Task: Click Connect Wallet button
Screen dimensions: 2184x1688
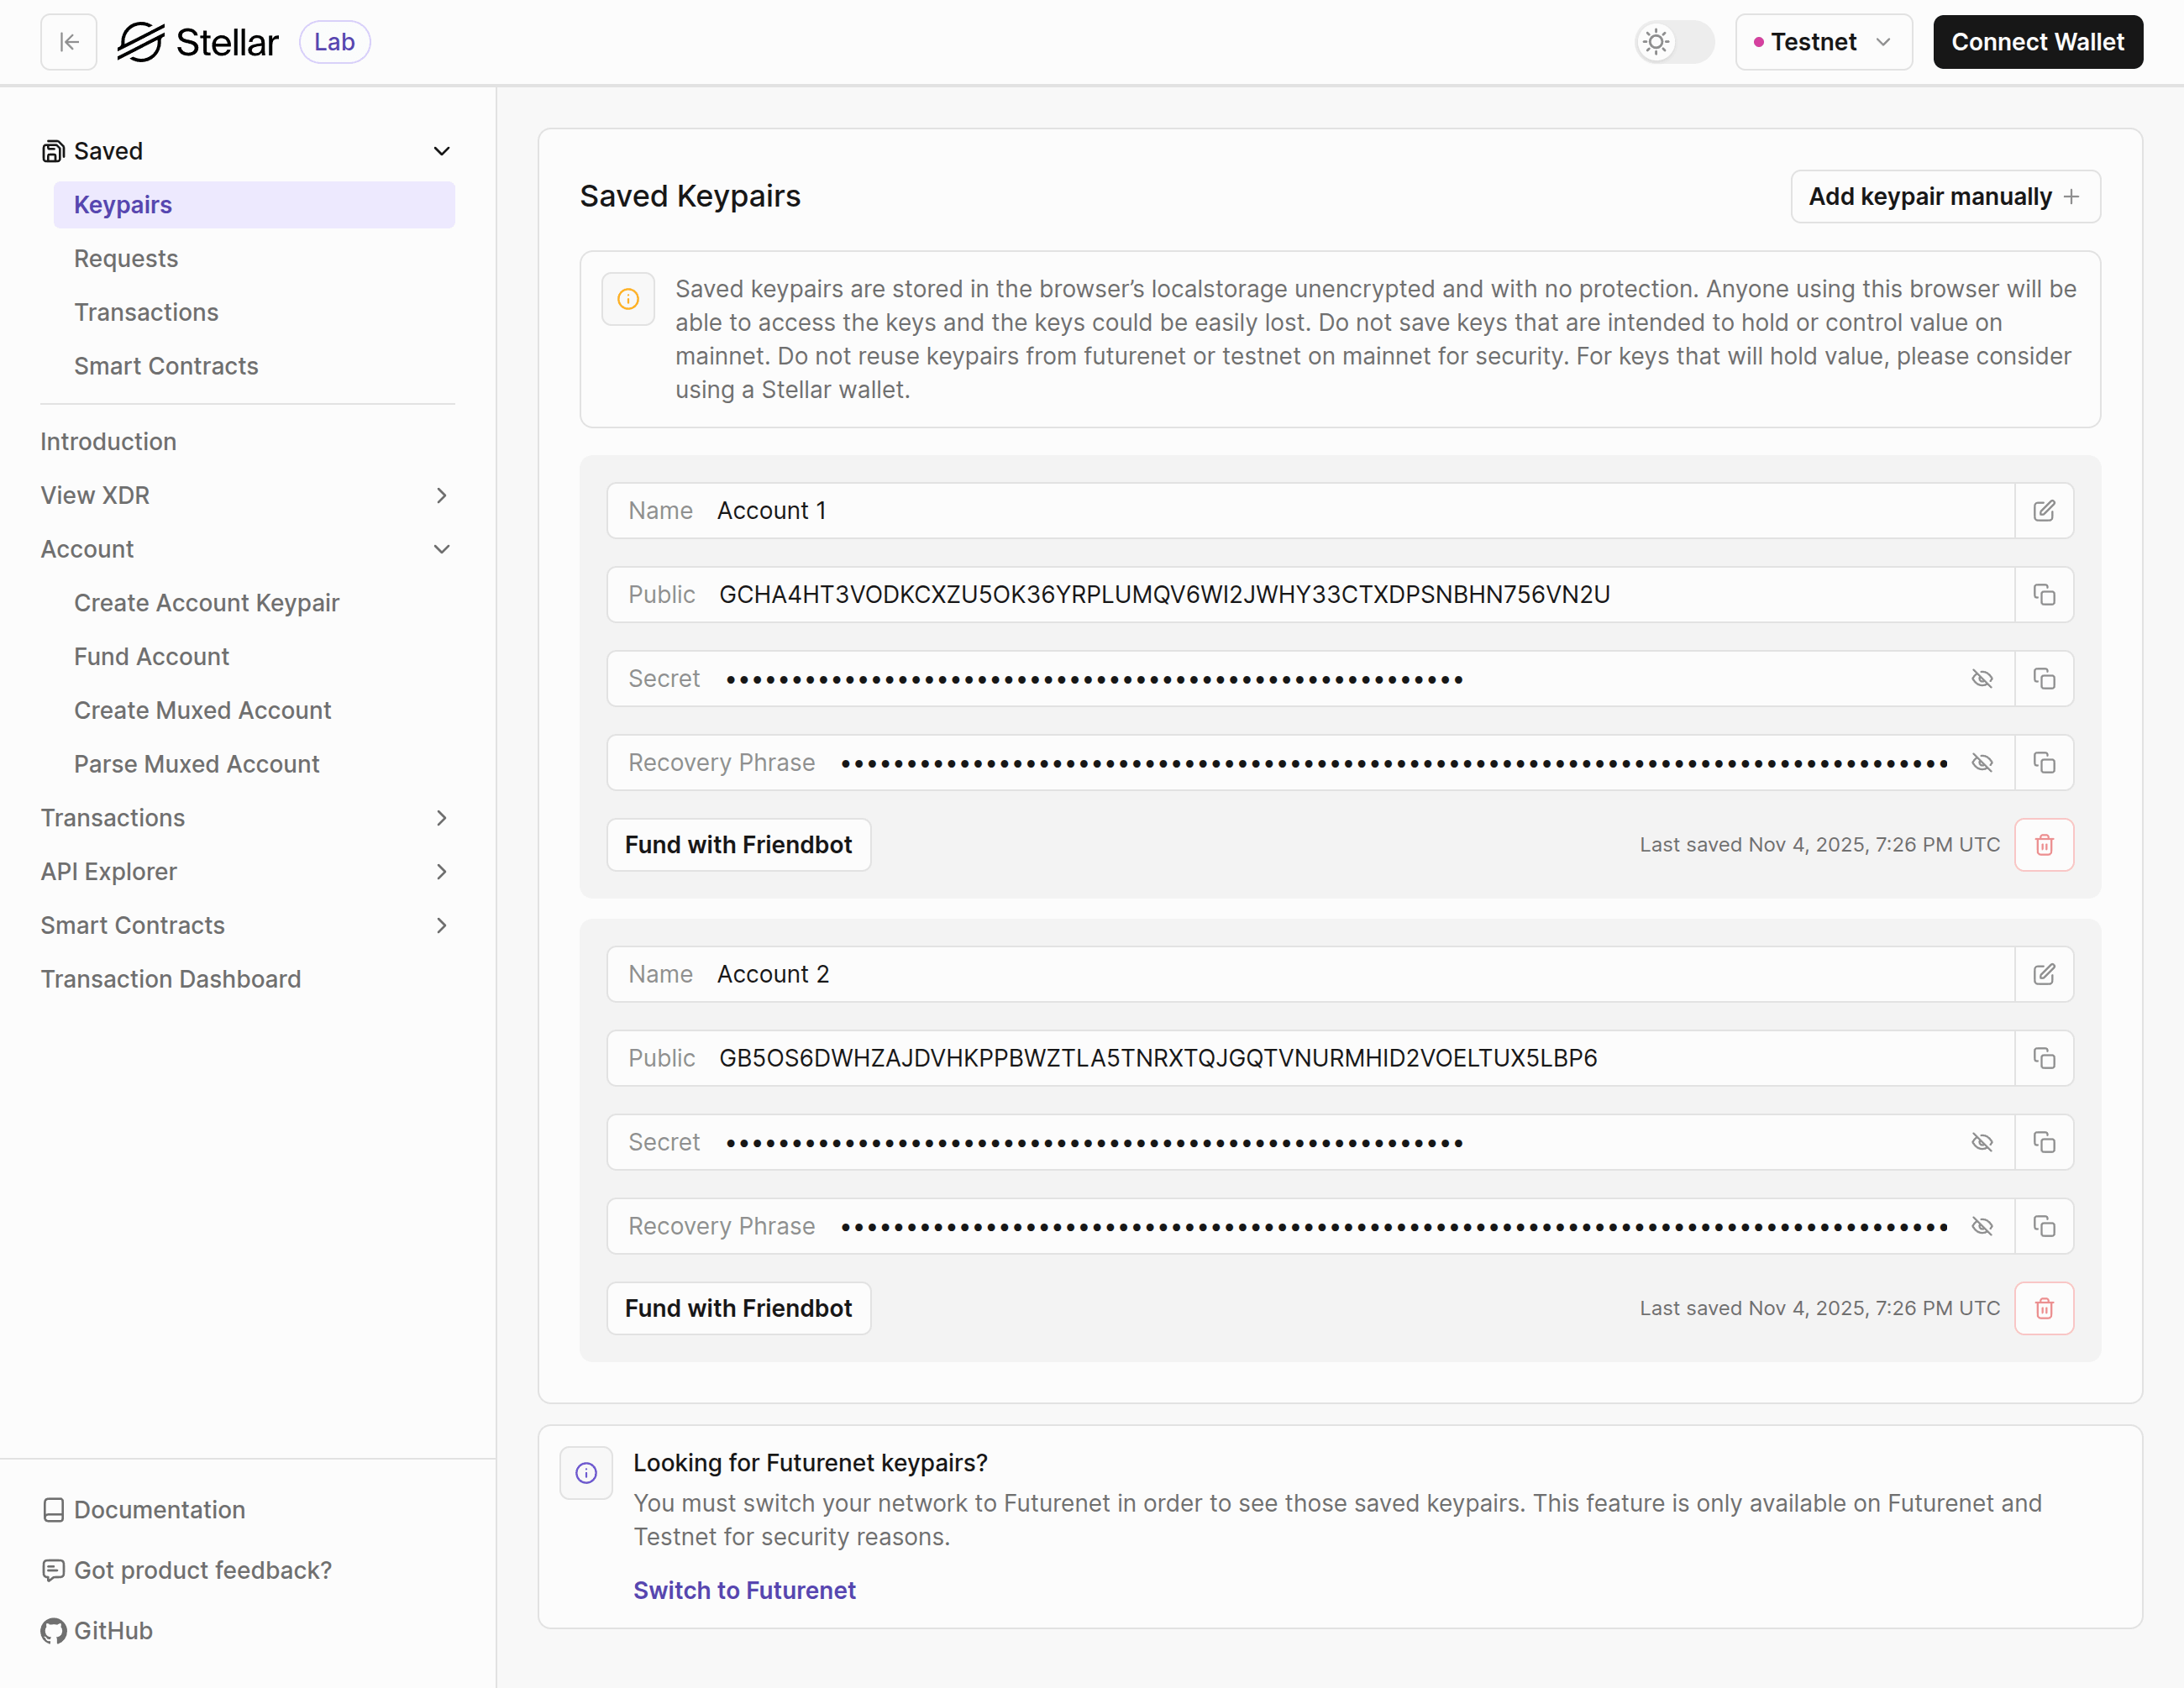Action: [2037, 42]
